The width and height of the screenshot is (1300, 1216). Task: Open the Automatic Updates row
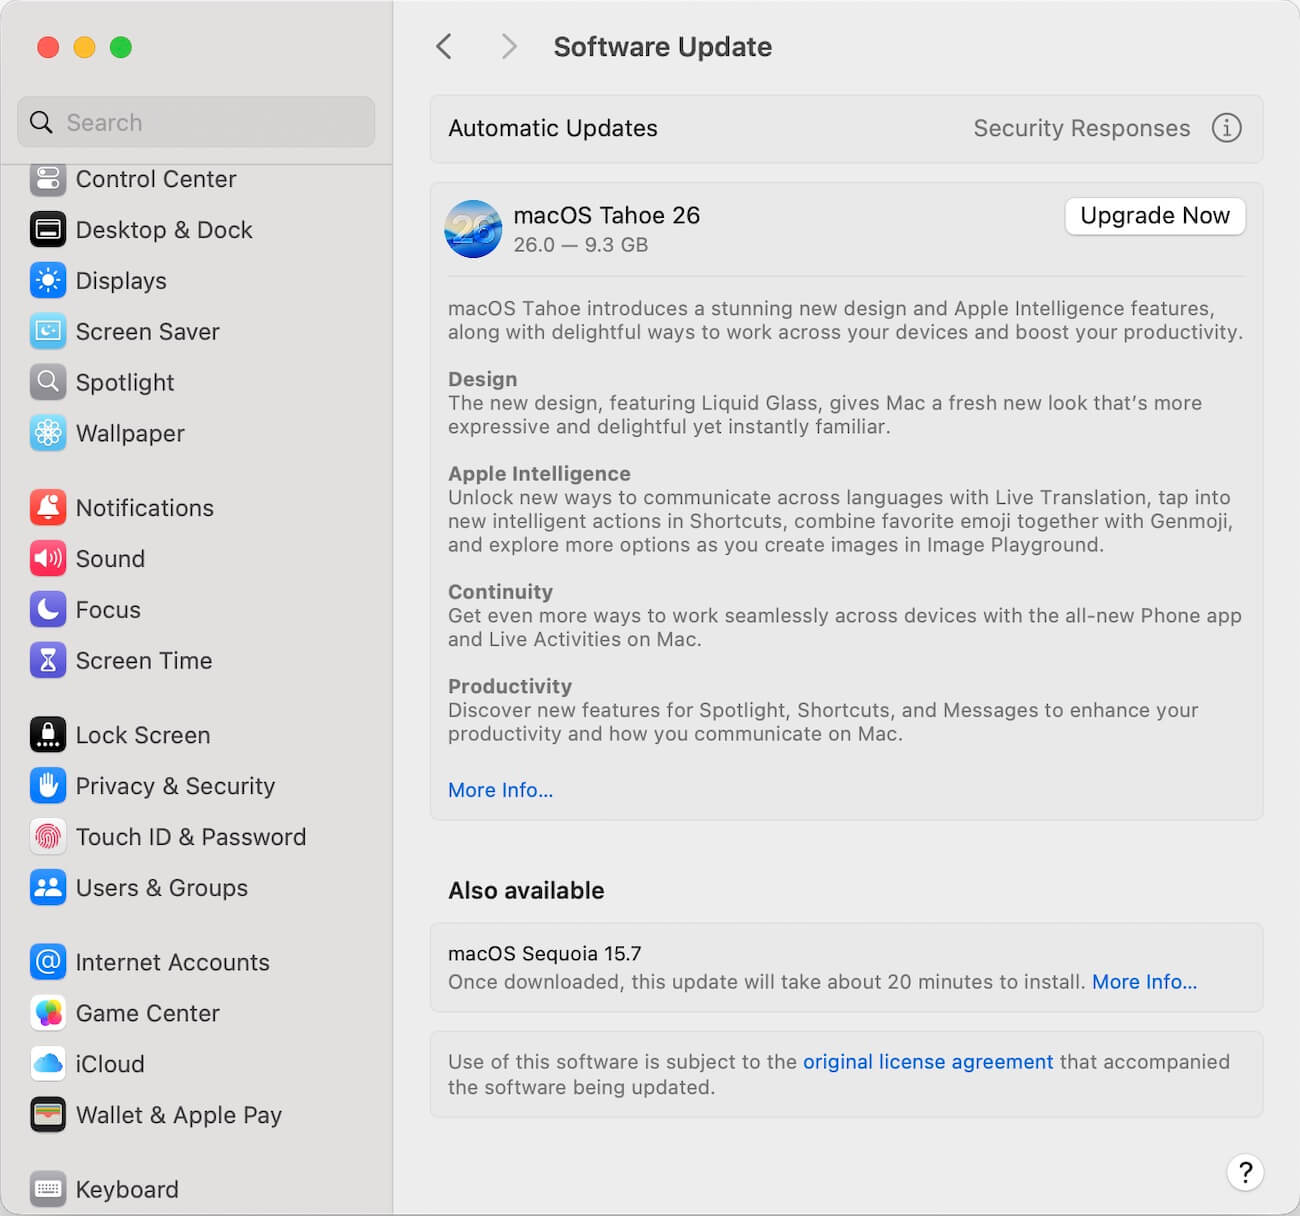pyautogui.click(x=553, y=128)
